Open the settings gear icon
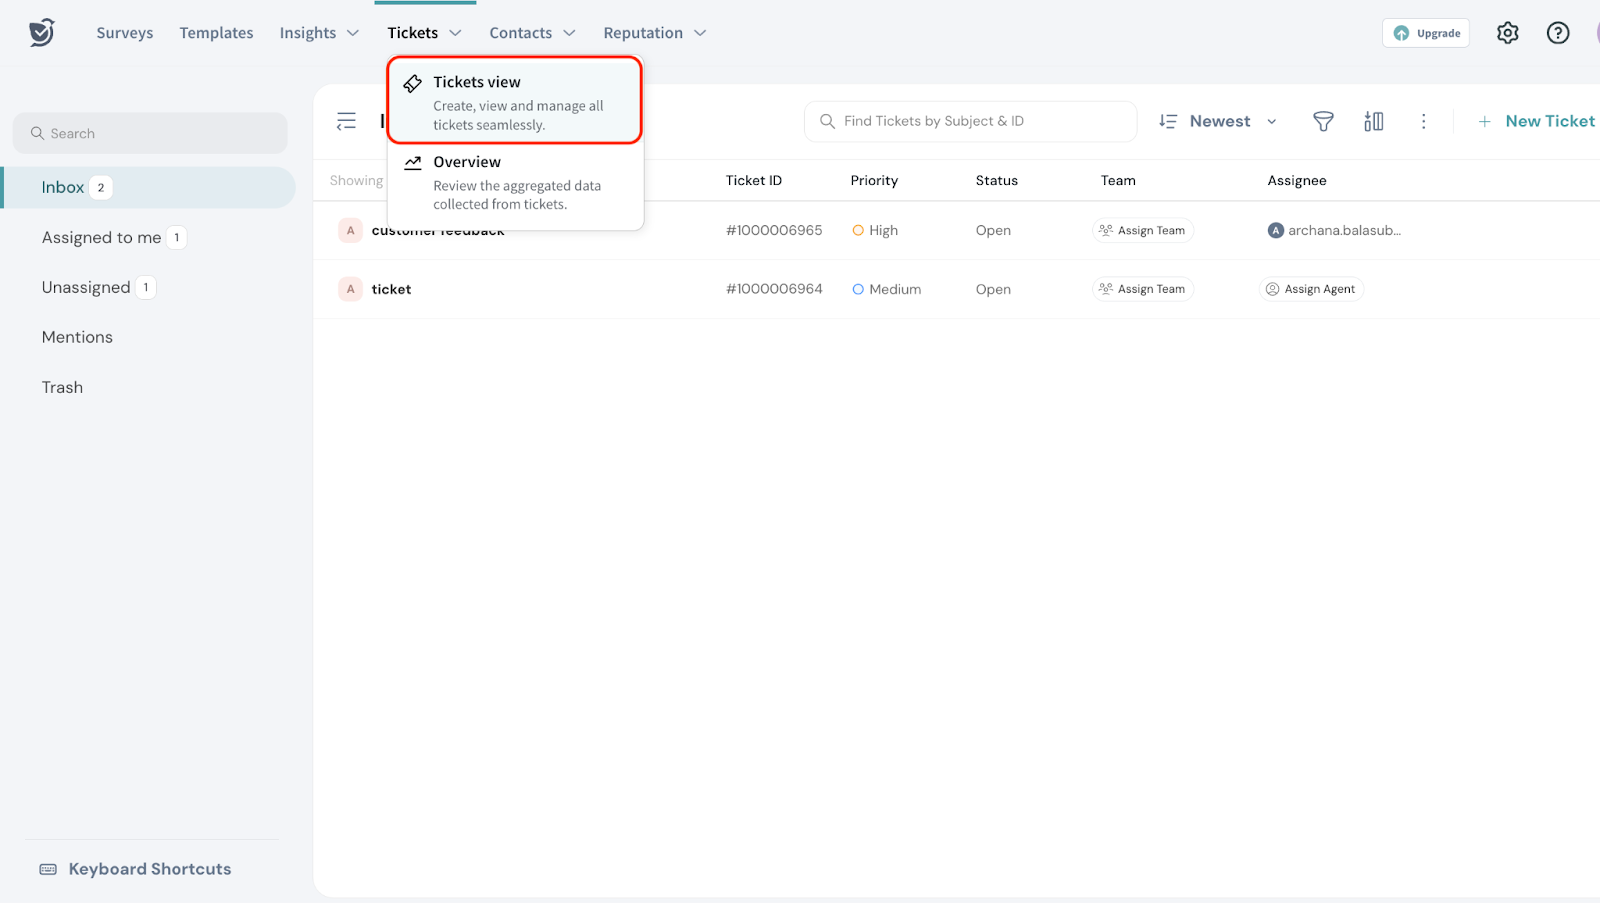Image resolution: width=1600 pixels, height=903 pixels. (x=1507, y=33)
